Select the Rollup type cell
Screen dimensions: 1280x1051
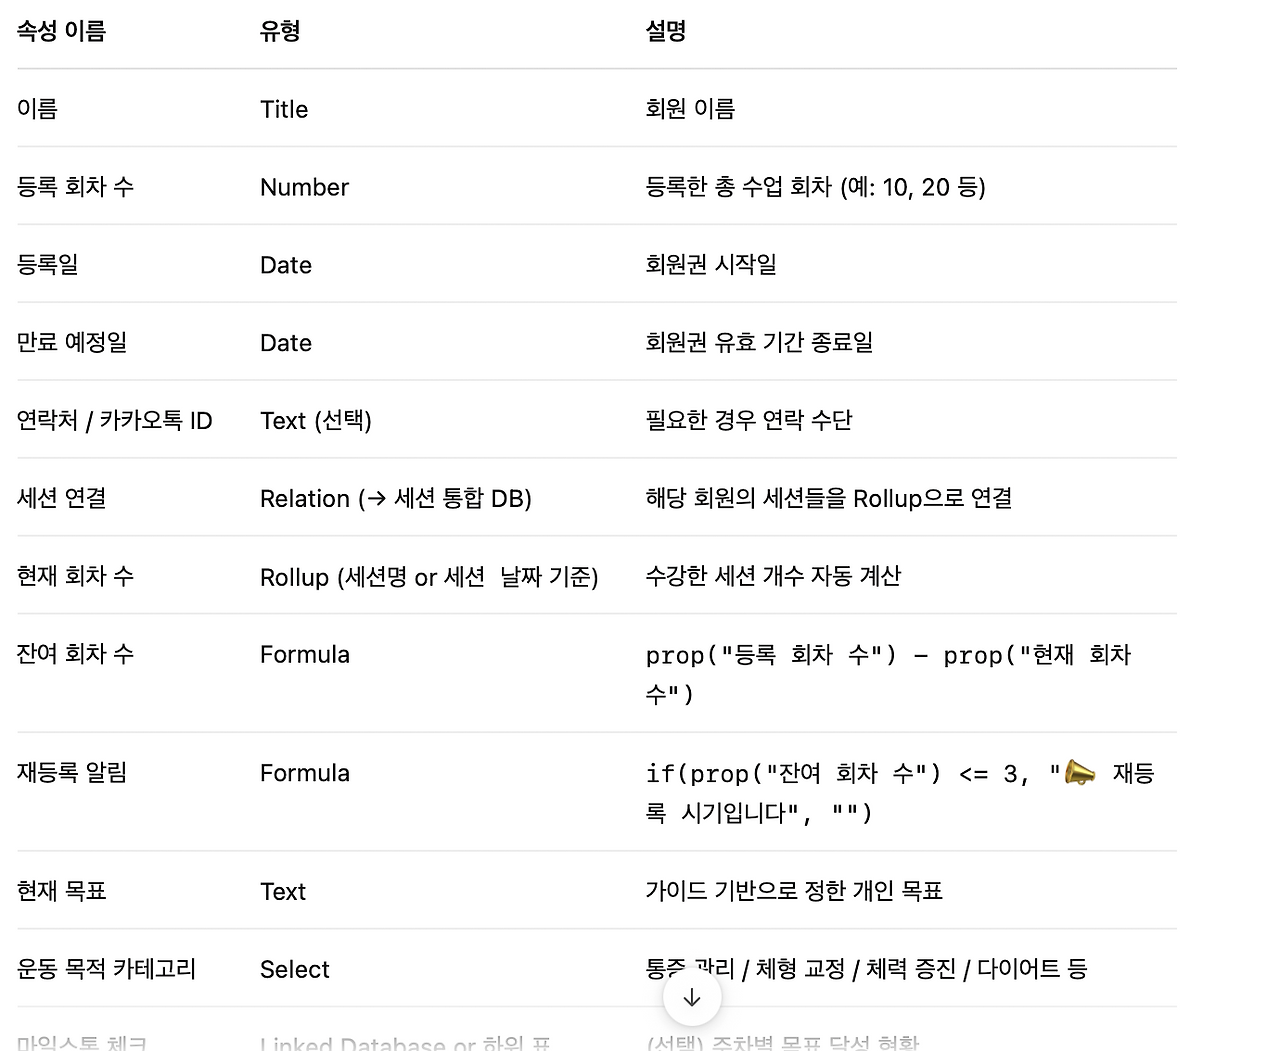pos(429,577)
